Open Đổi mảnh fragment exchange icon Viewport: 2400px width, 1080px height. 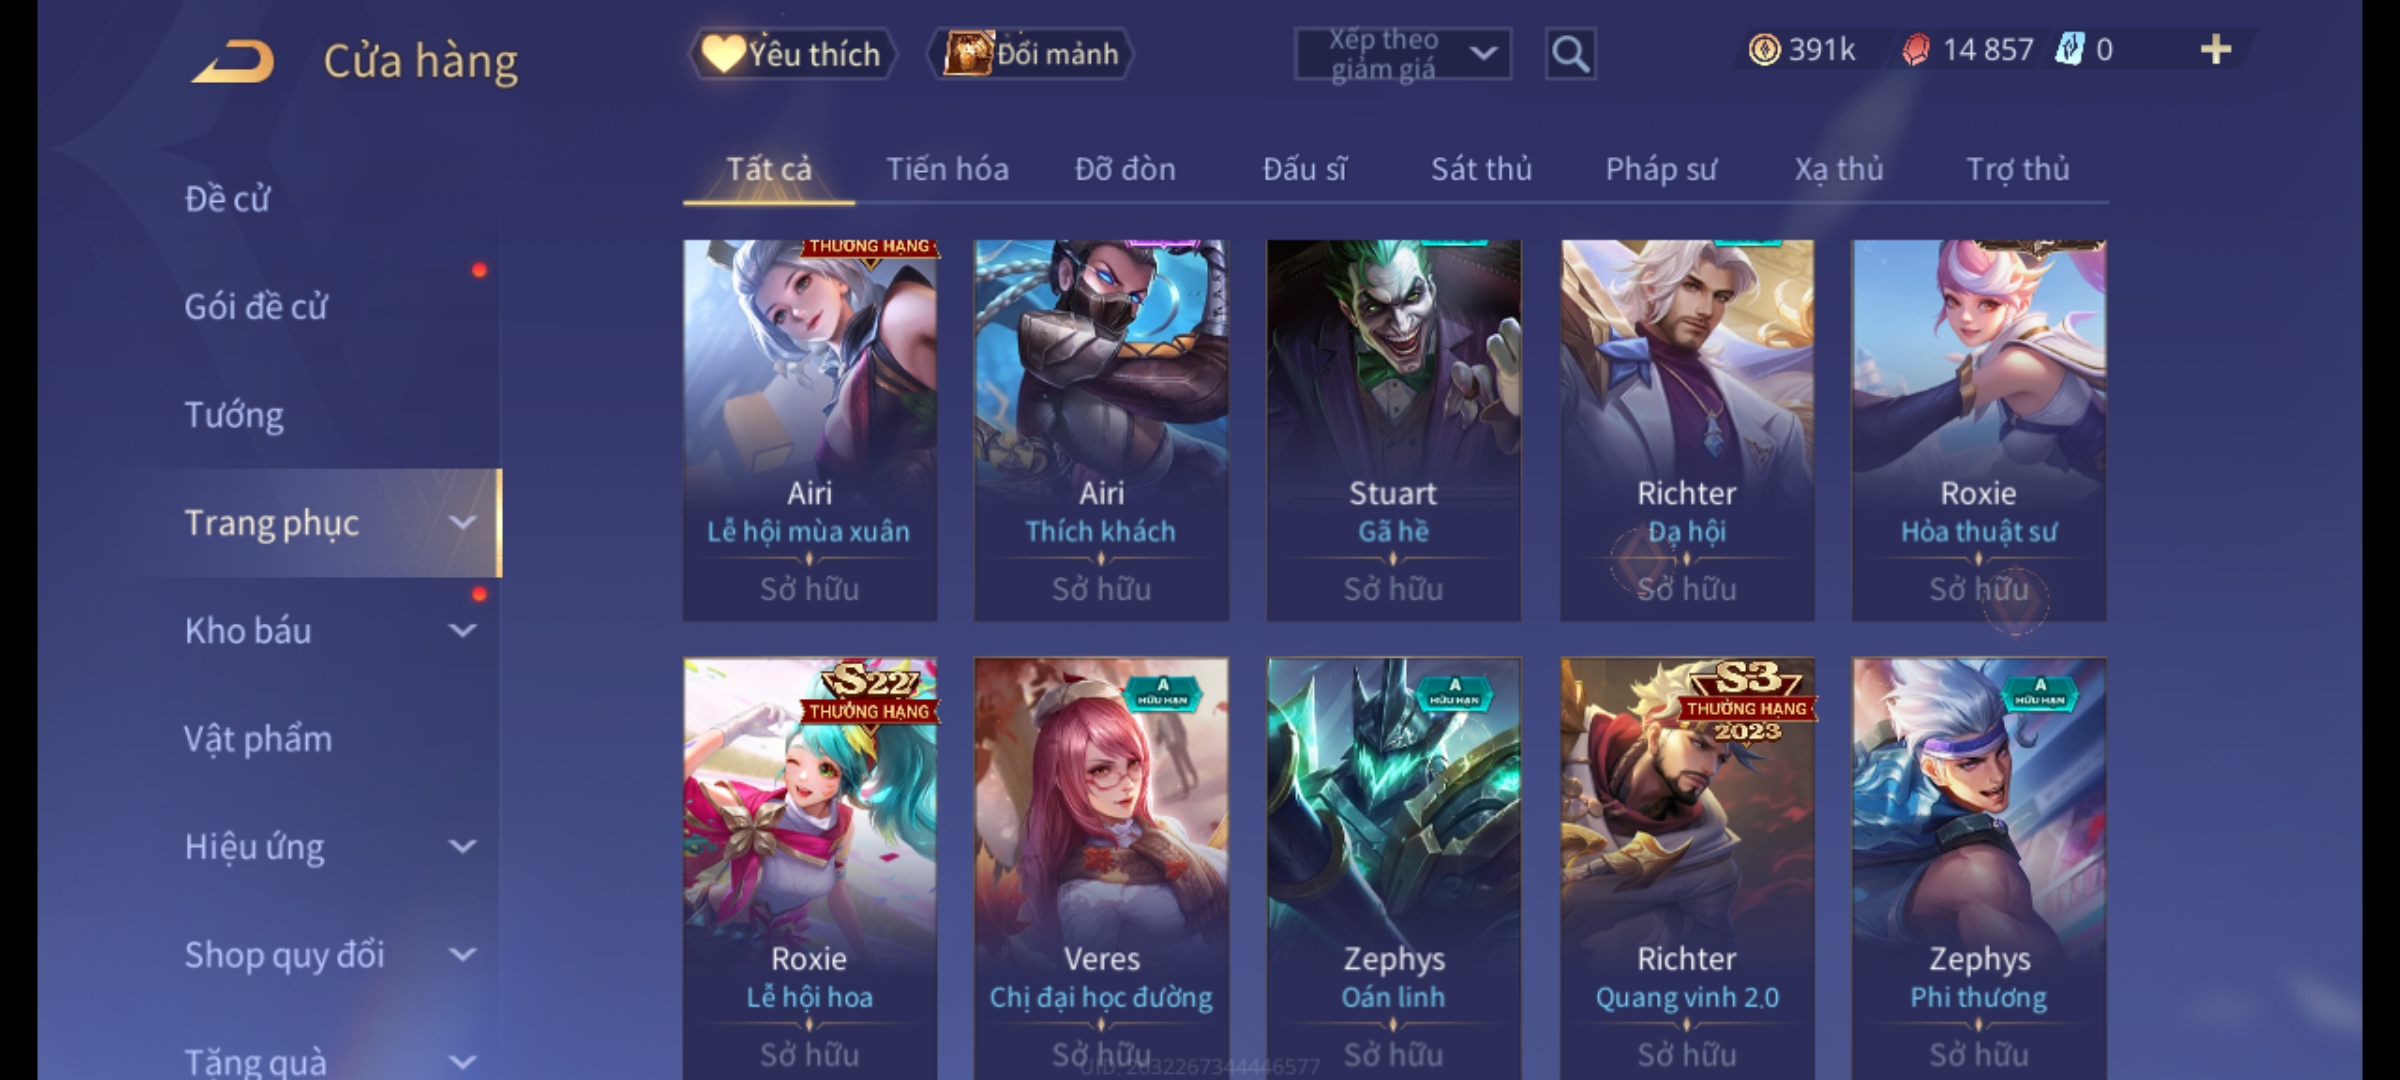(x=1031, y=54)
